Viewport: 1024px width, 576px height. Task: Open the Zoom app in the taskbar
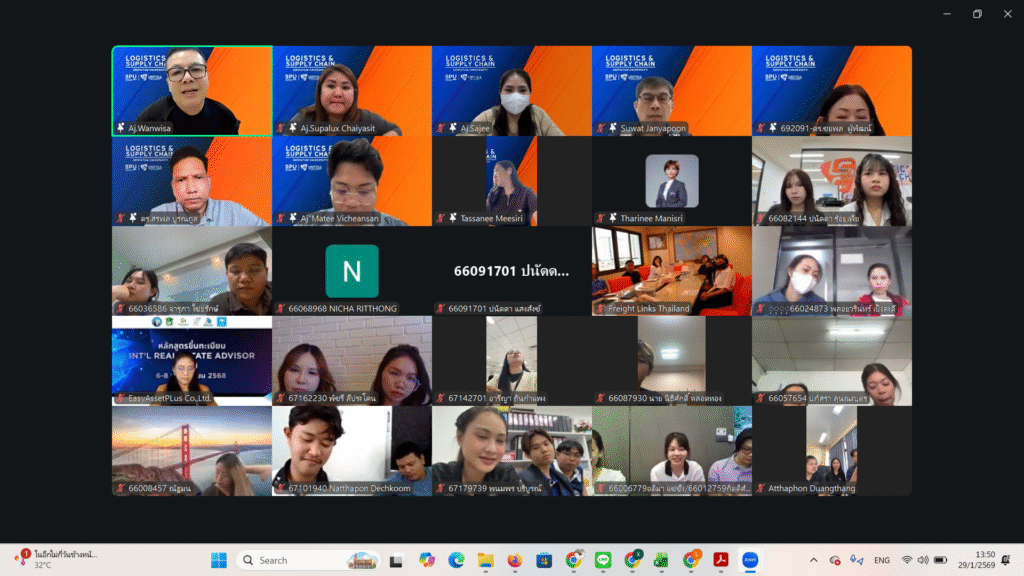coord(749,560)
